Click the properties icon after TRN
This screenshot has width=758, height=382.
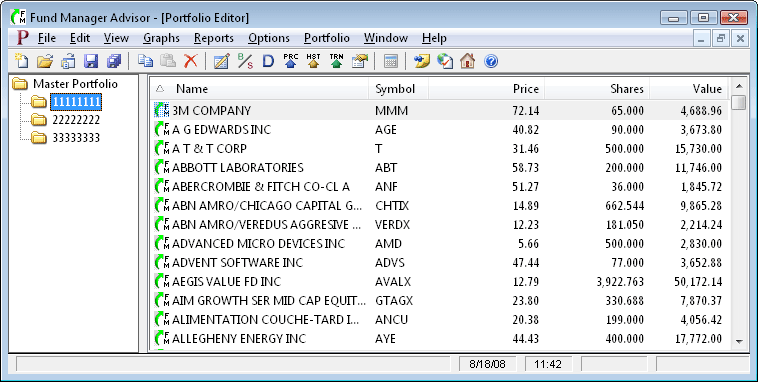[x=360, y=61]
